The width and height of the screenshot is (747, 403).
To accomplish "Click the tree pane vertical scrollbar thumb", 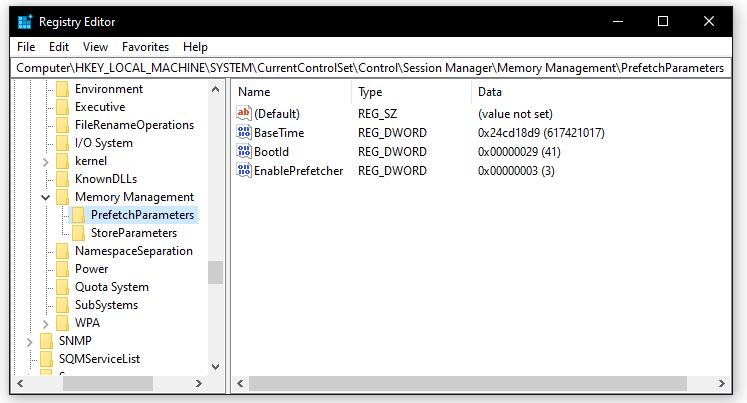I will click(215, 272).
